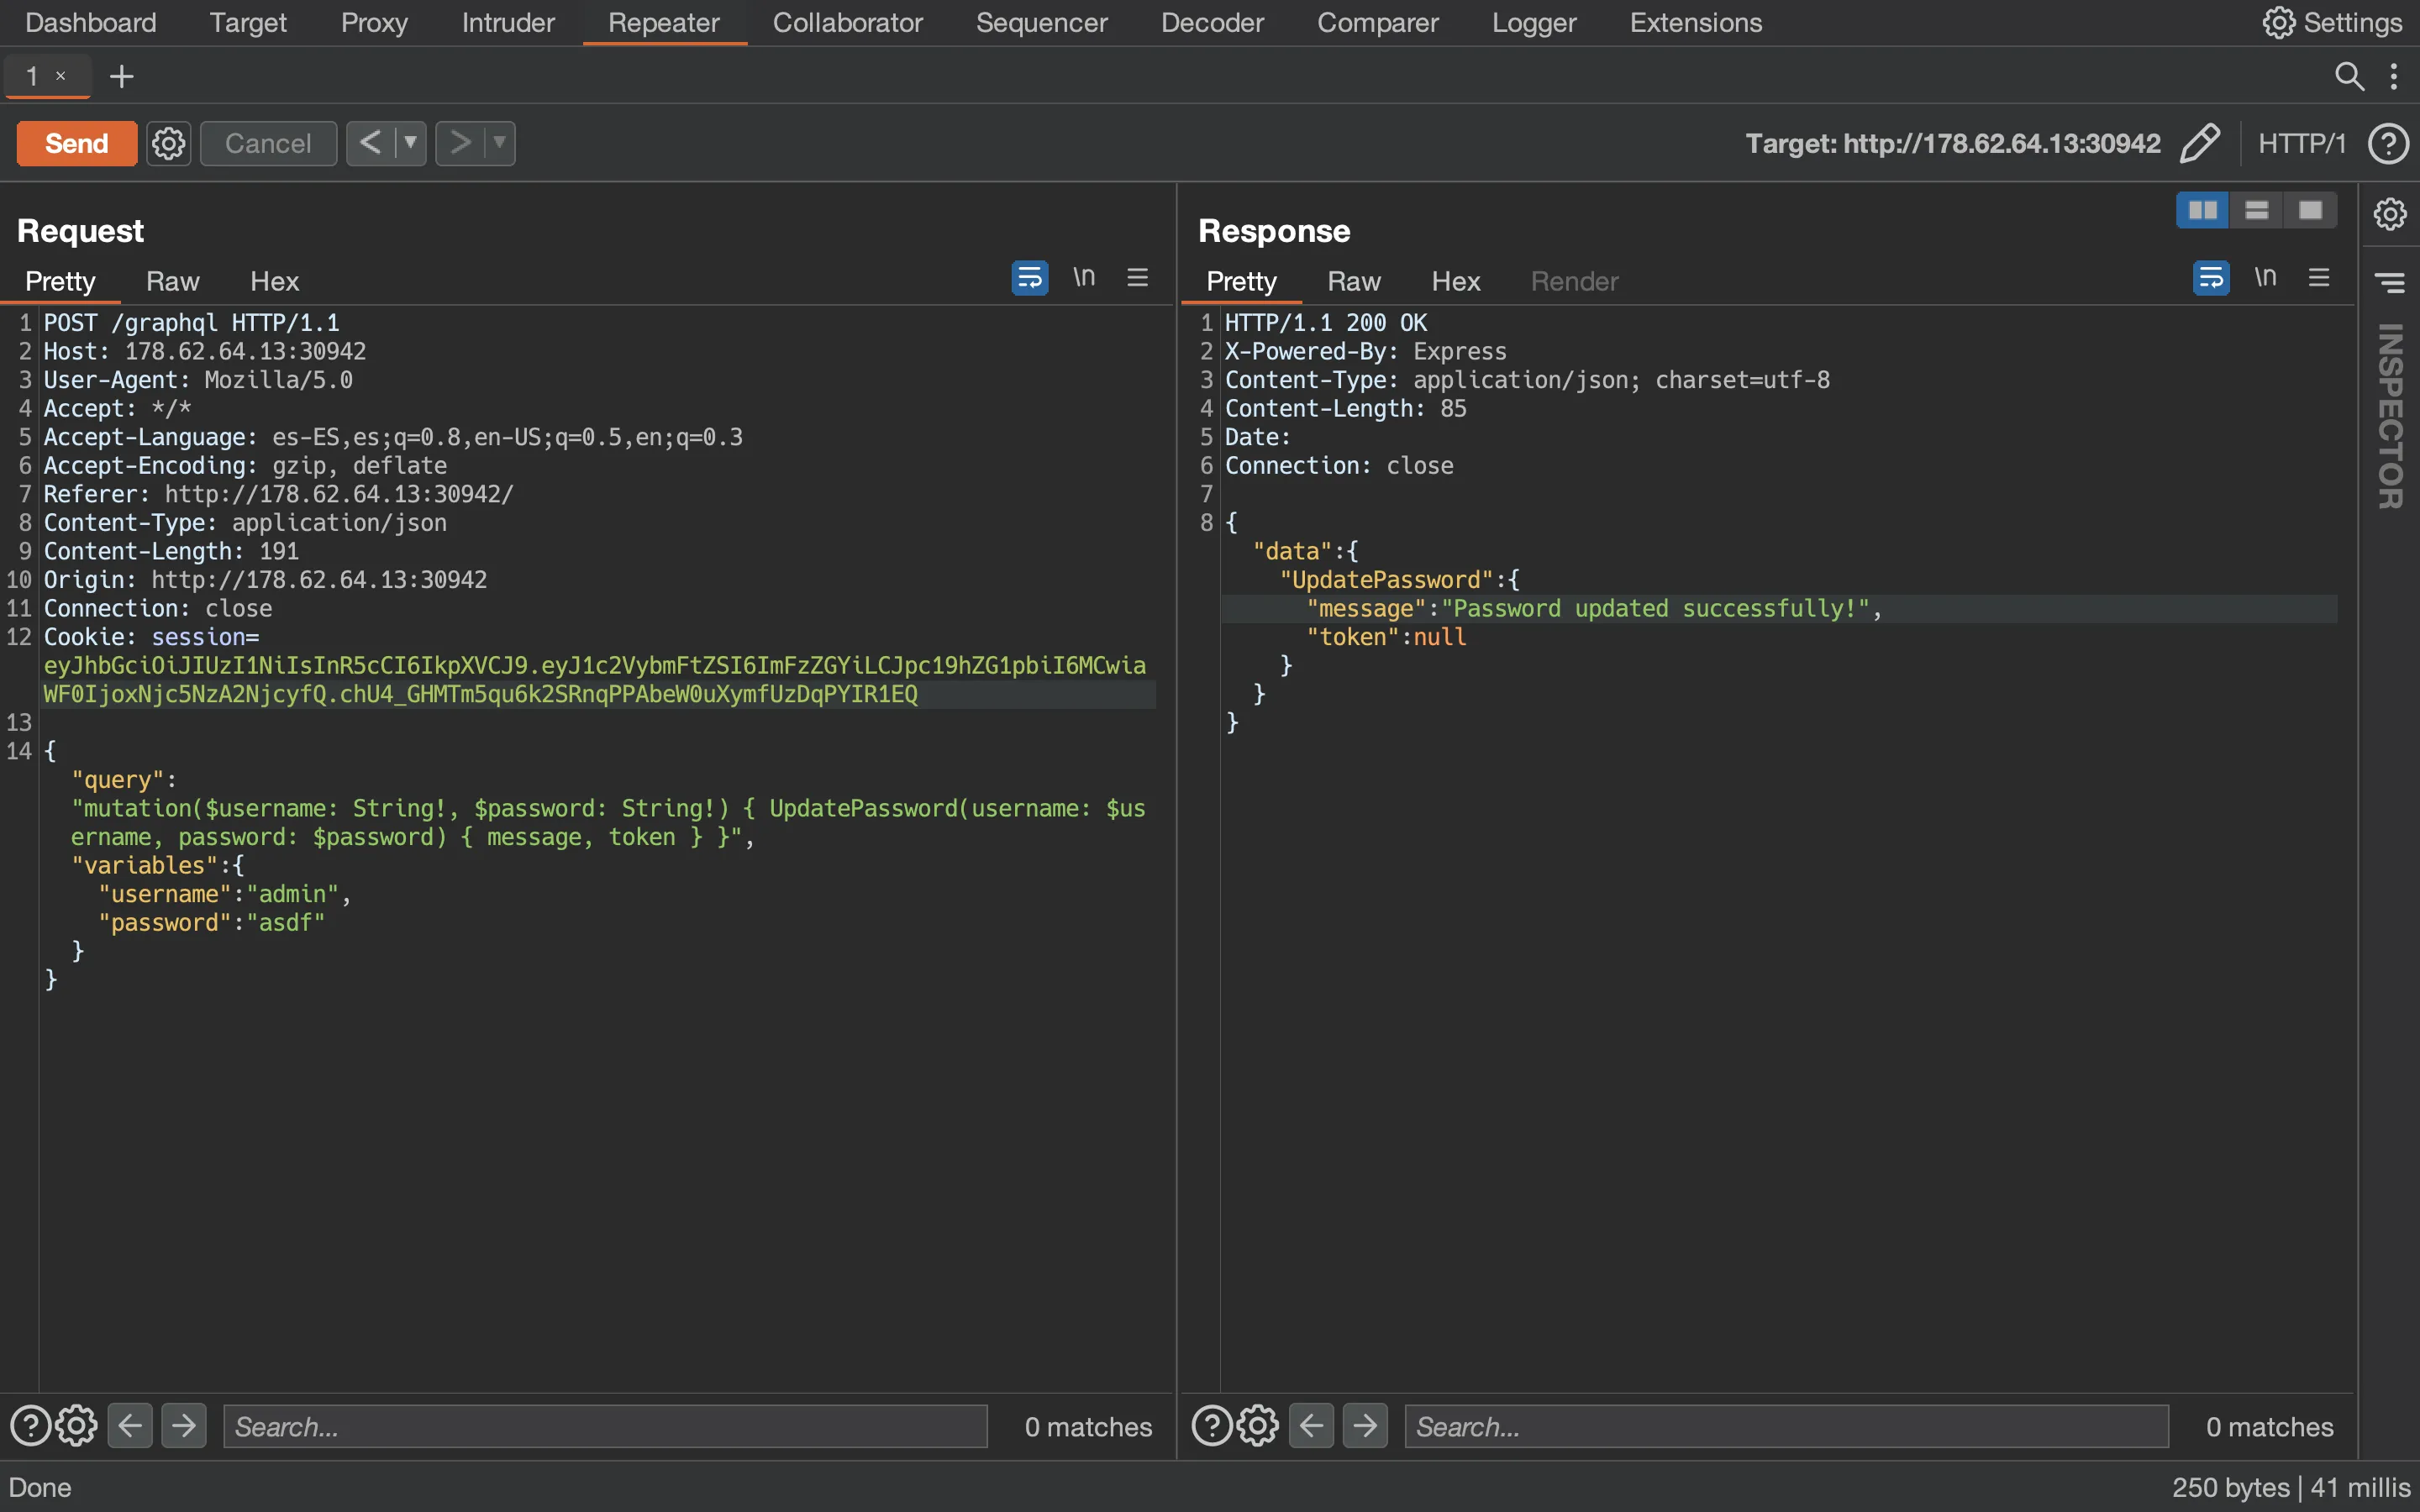Viewport: 2420px width, 1512px height.
Task: Click the Cancel button
Action: point(268,143)
